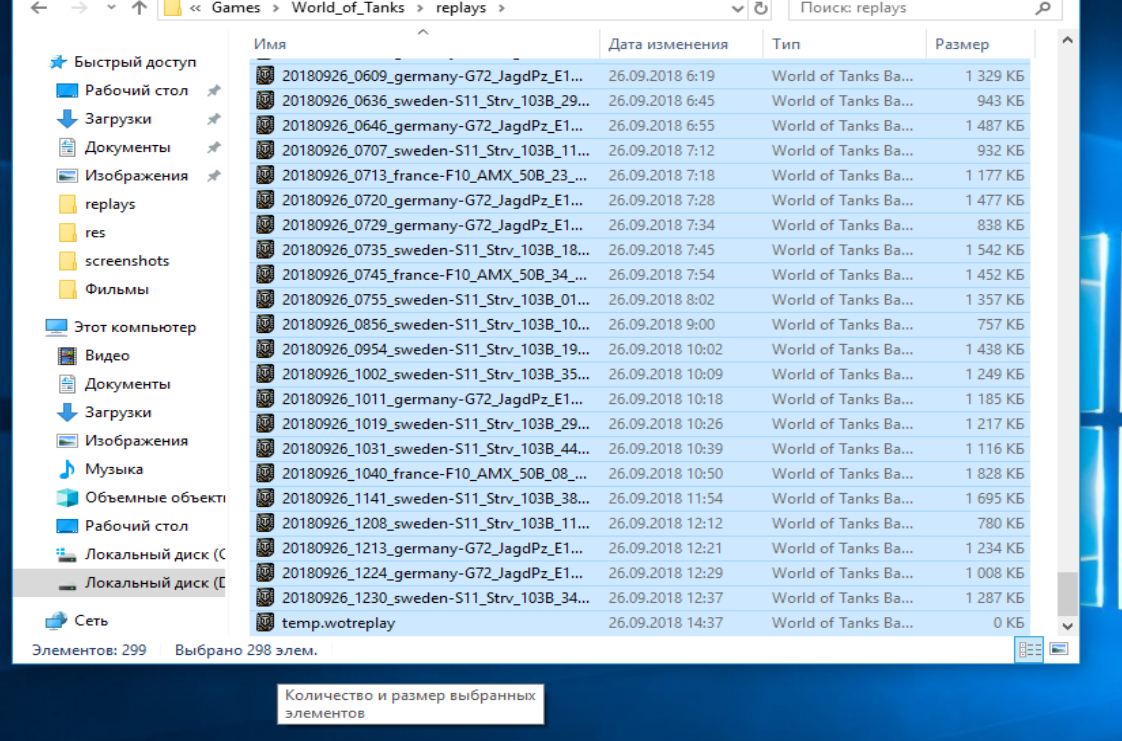This screenshot has width=1122, height=741.
Task: Open screenshots folder in the sidebar
Action: [x=127, y=260]
